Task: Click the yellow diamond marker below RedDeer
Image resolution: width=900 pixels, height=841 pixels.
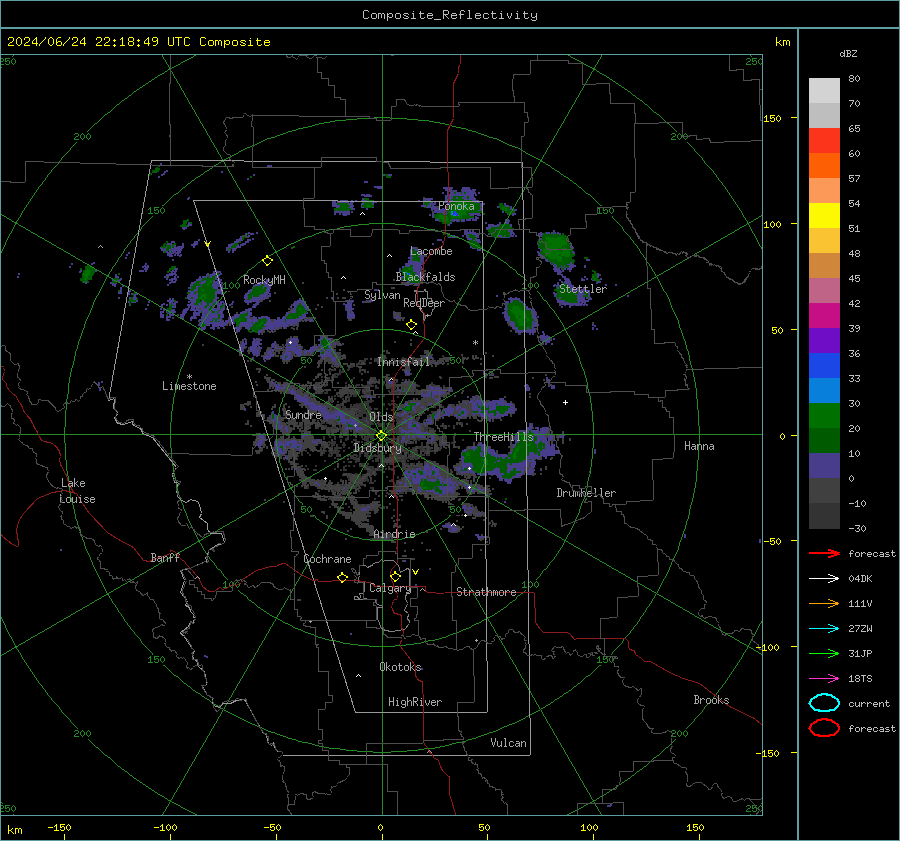Action: point(411,325)
